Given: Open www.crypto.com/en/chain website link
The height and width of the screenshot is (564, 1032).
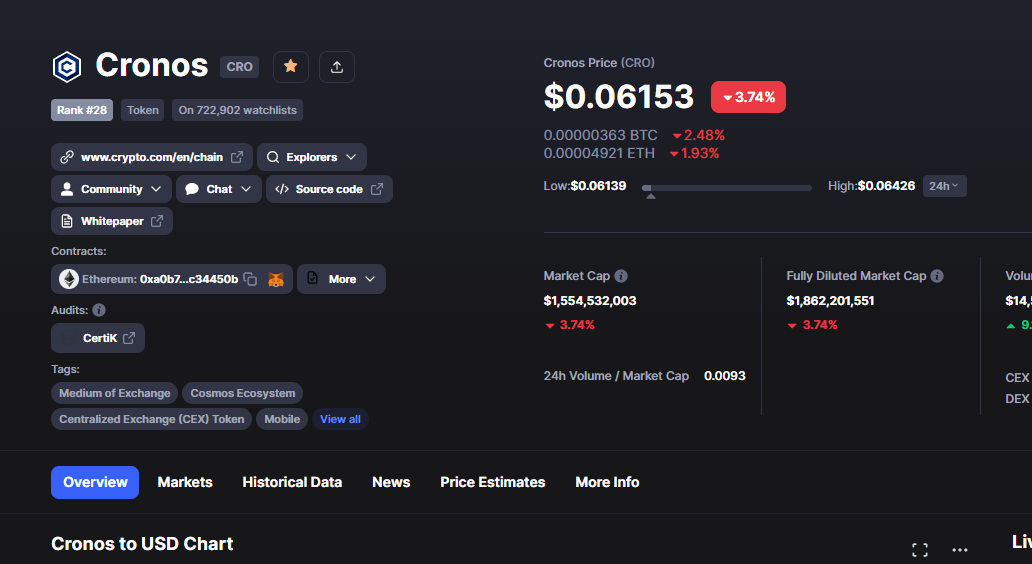Looking at the screenshot, I should 152,157.
